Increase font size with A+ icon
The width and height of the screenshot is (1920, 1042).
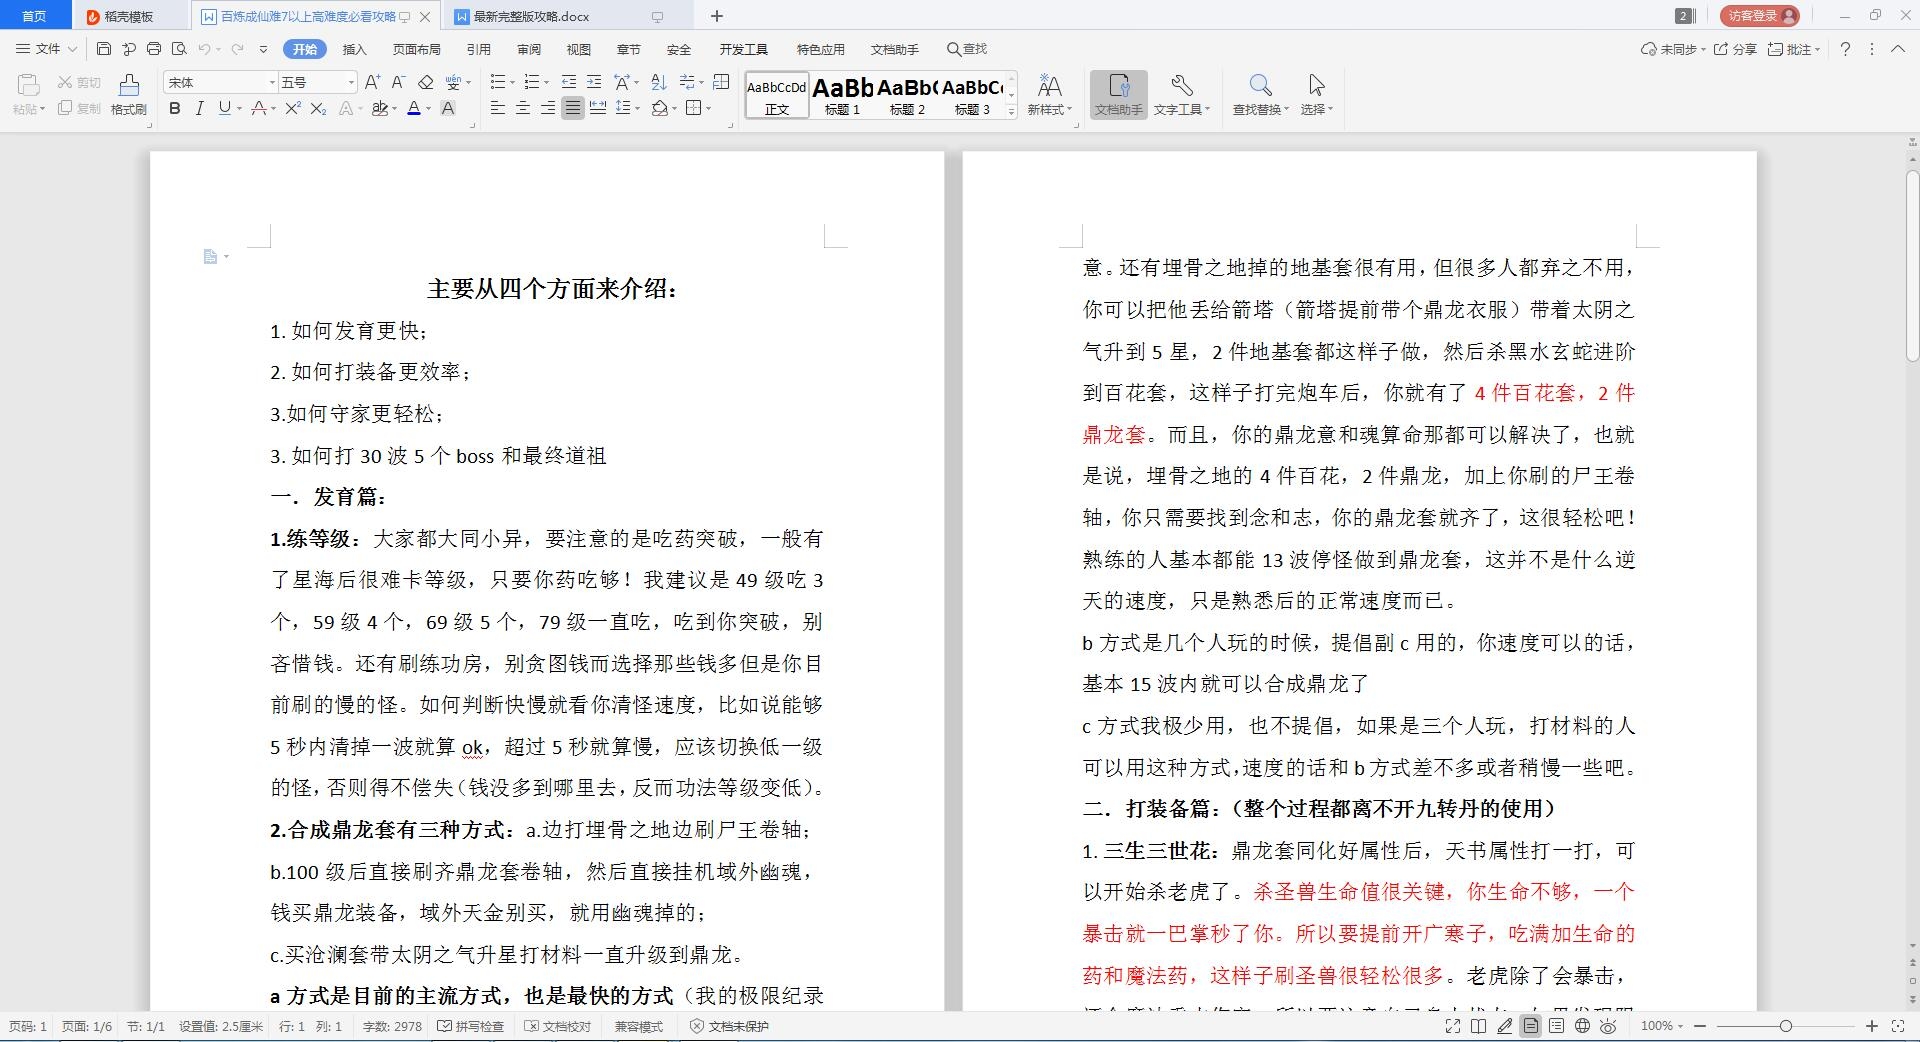(372, 82)
